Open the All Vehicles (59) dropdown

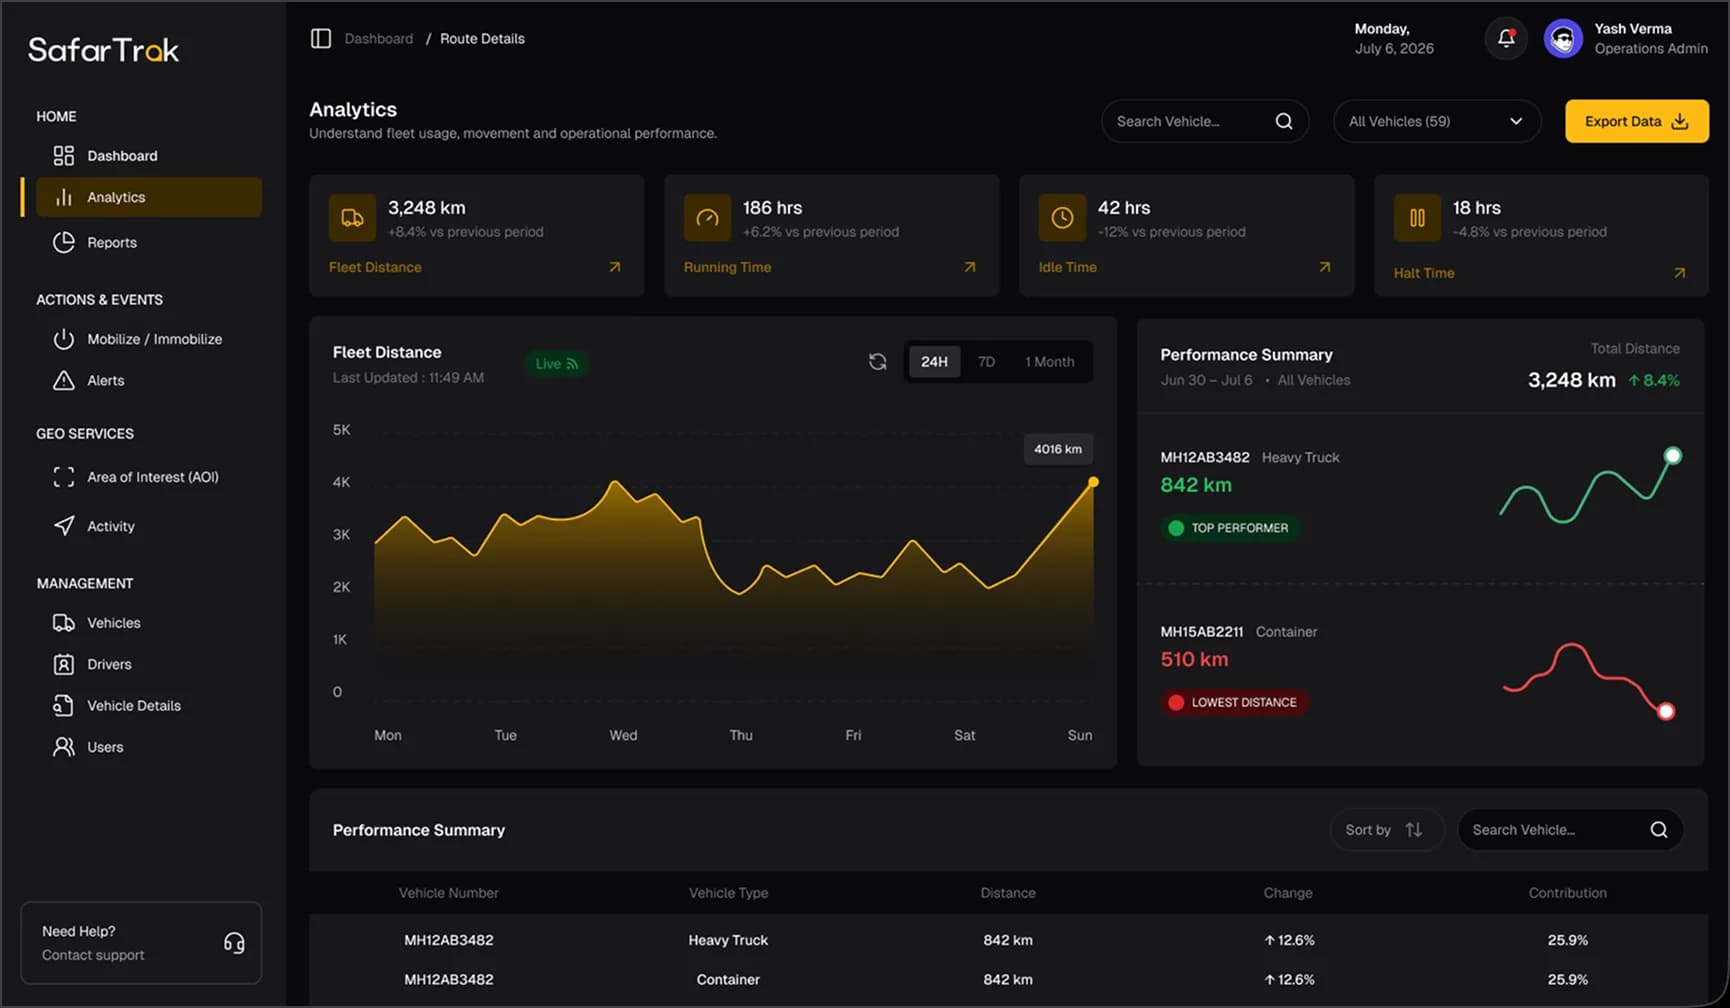click(1436, 121)
